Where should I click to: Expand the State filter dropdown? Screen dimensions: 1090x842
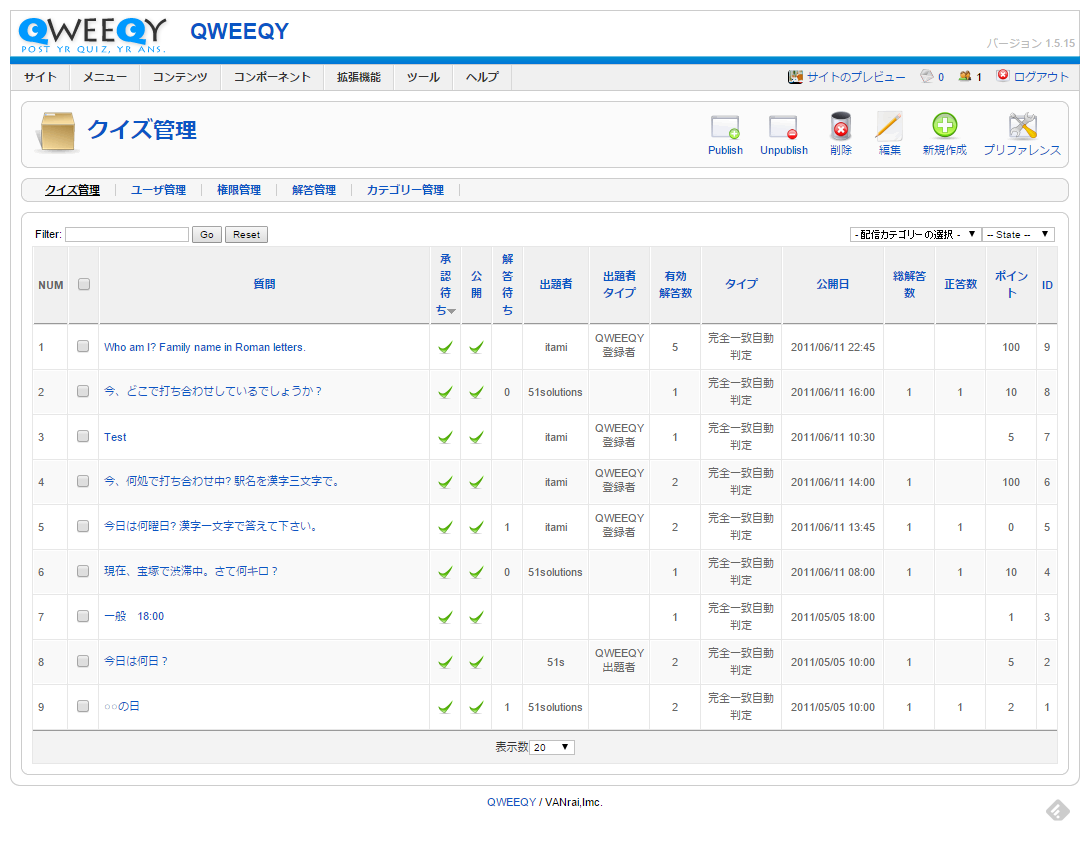pyautogui.click(x=1018, y=234)
